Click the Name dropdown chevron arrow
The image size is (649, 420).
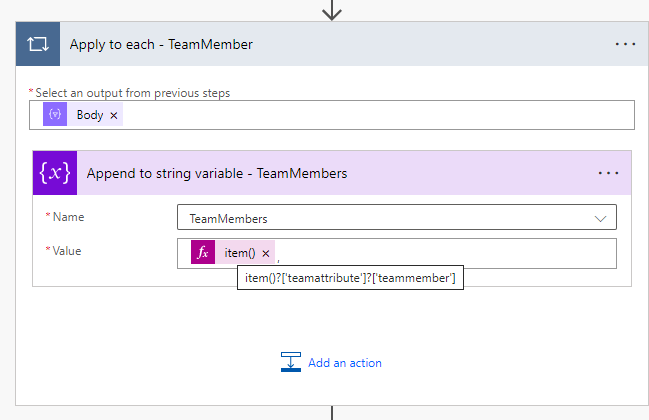[x=600, y=218]
